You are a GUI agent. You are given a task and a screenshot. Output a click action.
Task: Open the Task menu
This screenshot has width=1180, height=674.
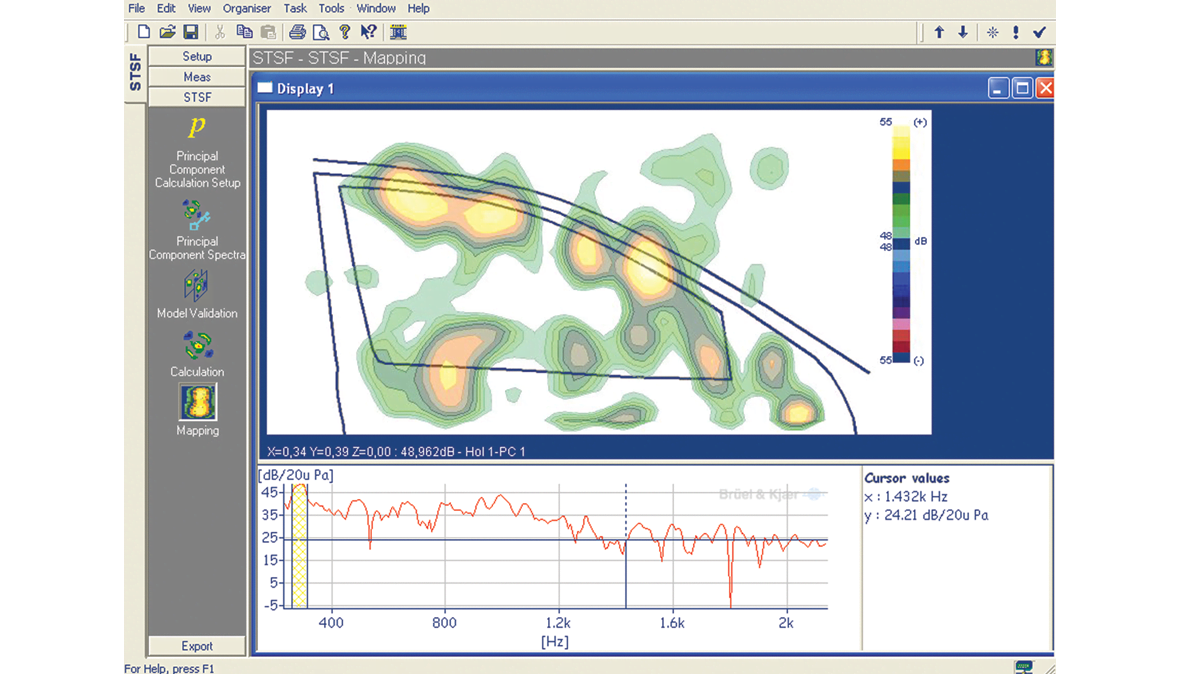click(295, 8)
